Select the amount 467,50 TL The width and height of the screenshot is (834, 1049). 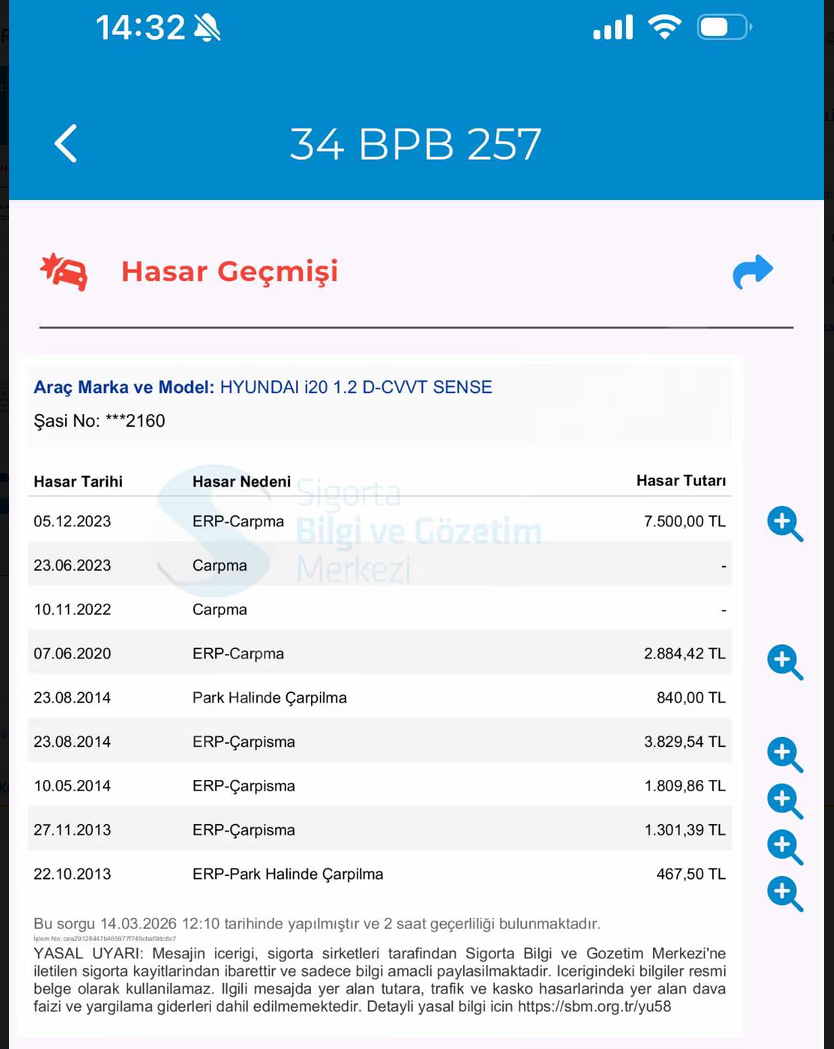tap(691, 874)
